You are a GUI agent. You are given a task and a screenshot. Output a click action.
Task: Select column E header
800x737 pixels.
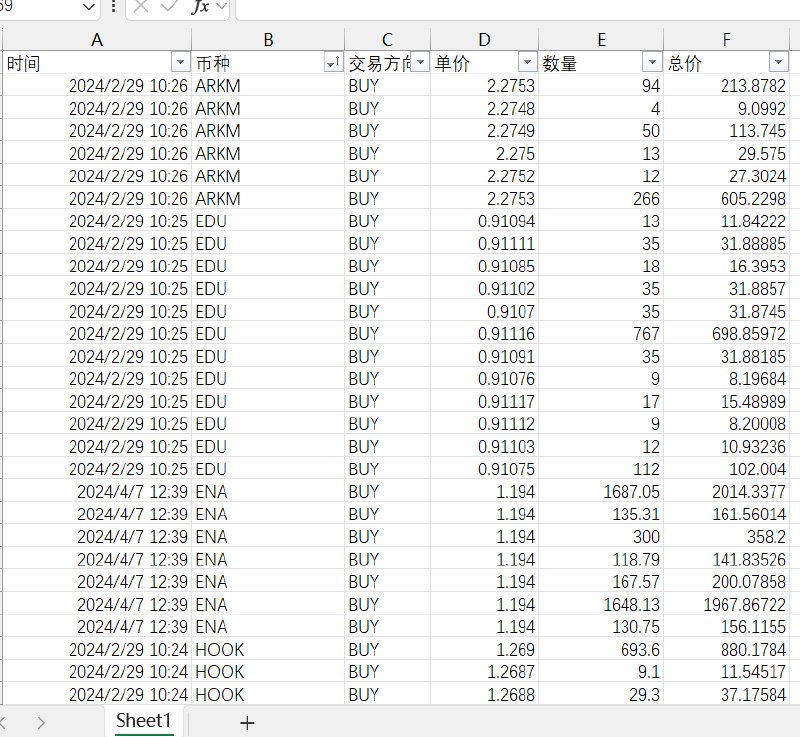coord(601,39)
